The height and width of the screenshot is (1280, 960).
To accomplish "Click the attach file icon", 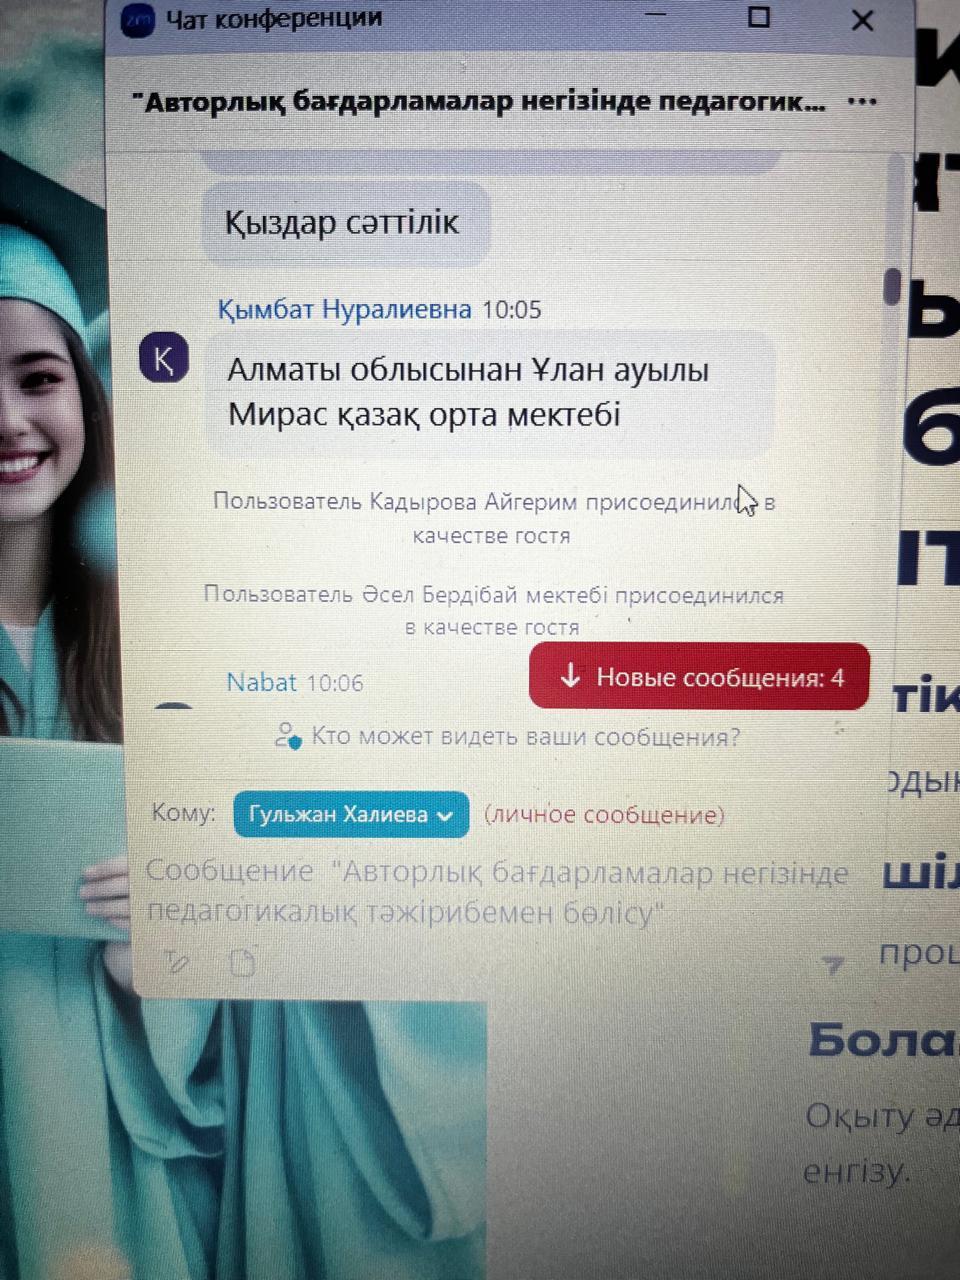I will pyautogui.click(x=243, y=962).
